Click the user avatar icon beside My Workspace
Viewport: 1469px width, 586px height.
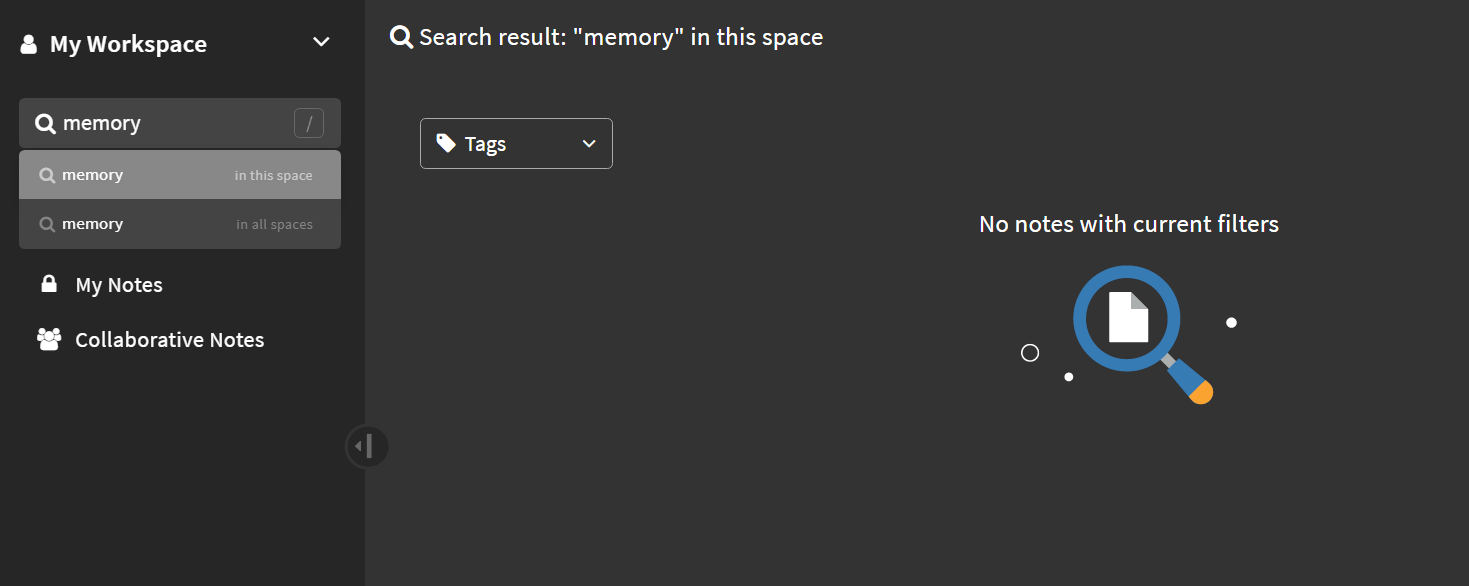[x=28, y=43]
